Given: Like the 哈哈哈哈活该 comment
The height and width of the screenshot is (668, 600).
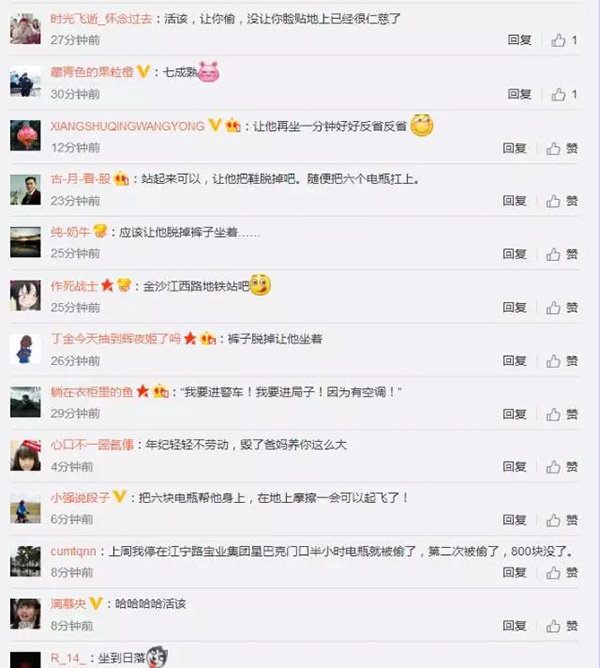Looking at the screenshot, I should click(562, 626).
